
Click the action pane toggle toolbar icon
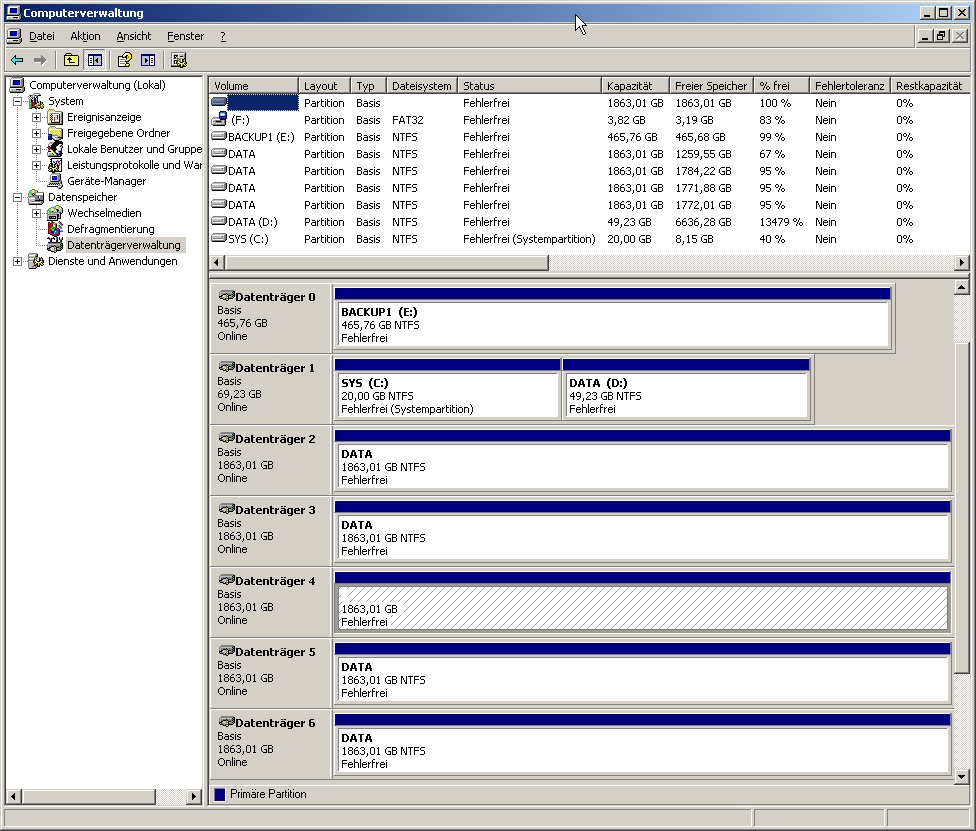(148, 60)
